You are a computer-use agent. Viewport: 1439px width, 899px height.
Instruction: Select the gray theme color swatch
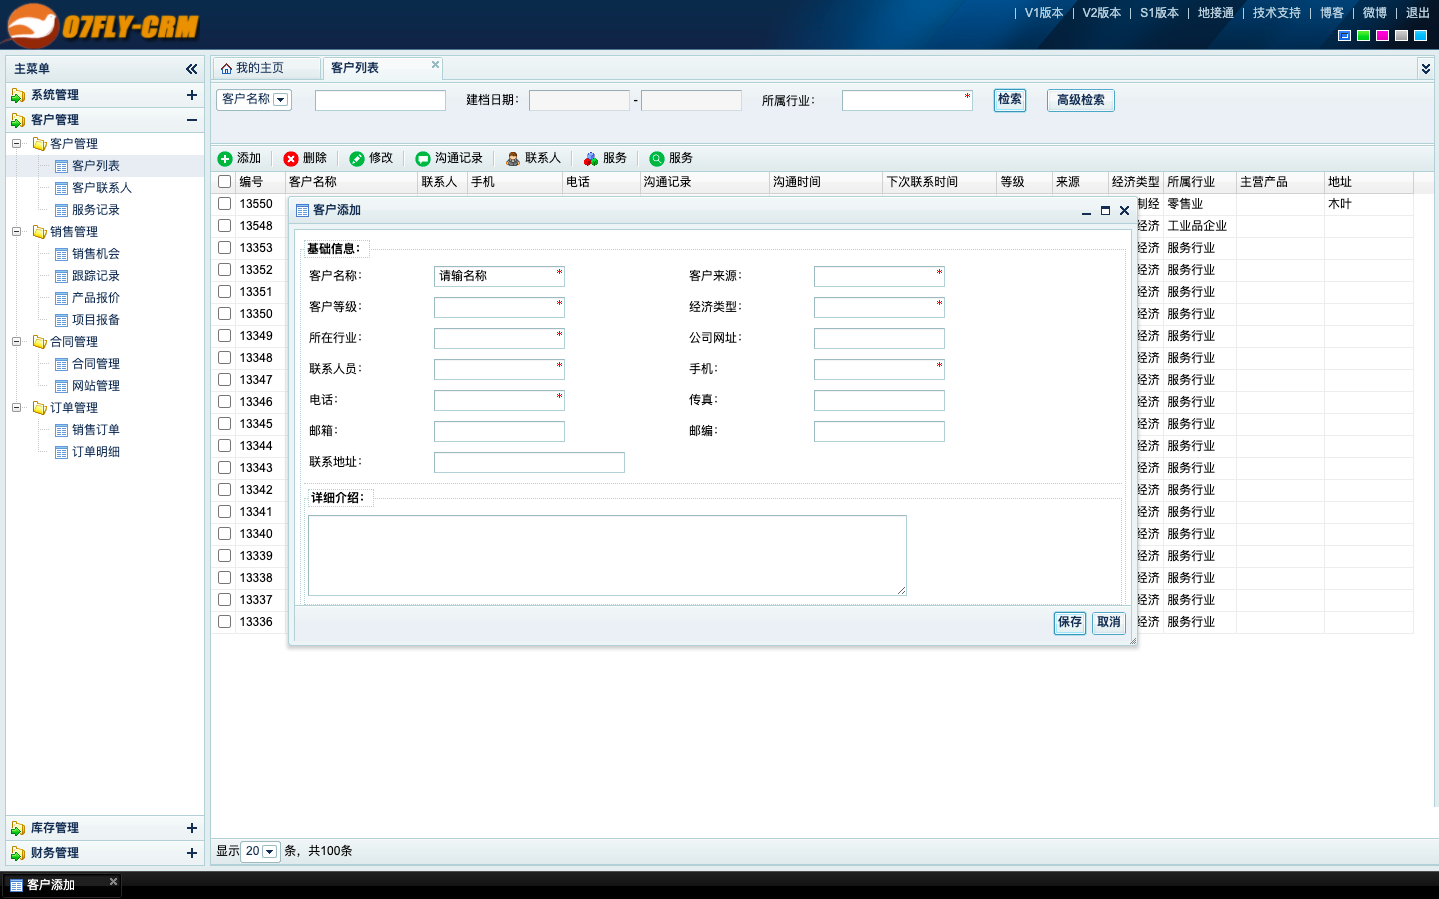pos(1401,36)
